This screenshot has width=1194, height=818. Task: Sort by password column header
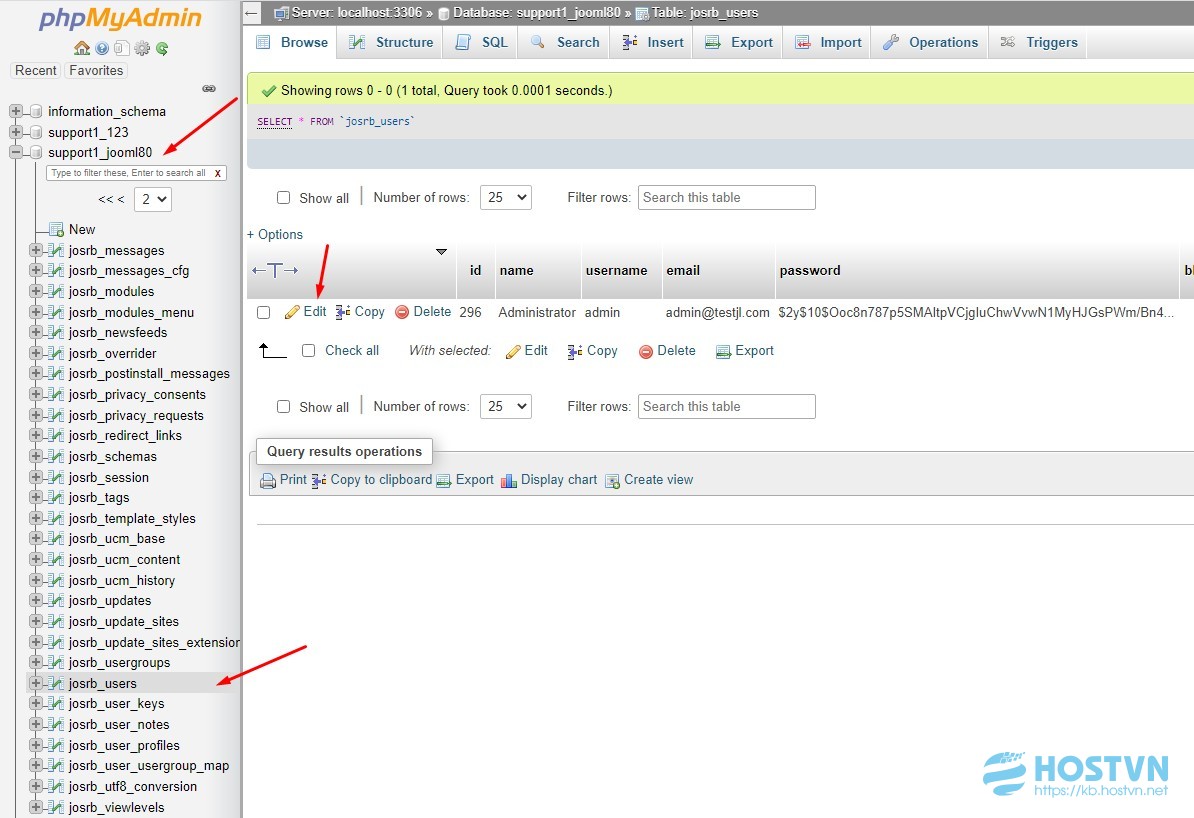pyautogui.click(x=810, y=270)
